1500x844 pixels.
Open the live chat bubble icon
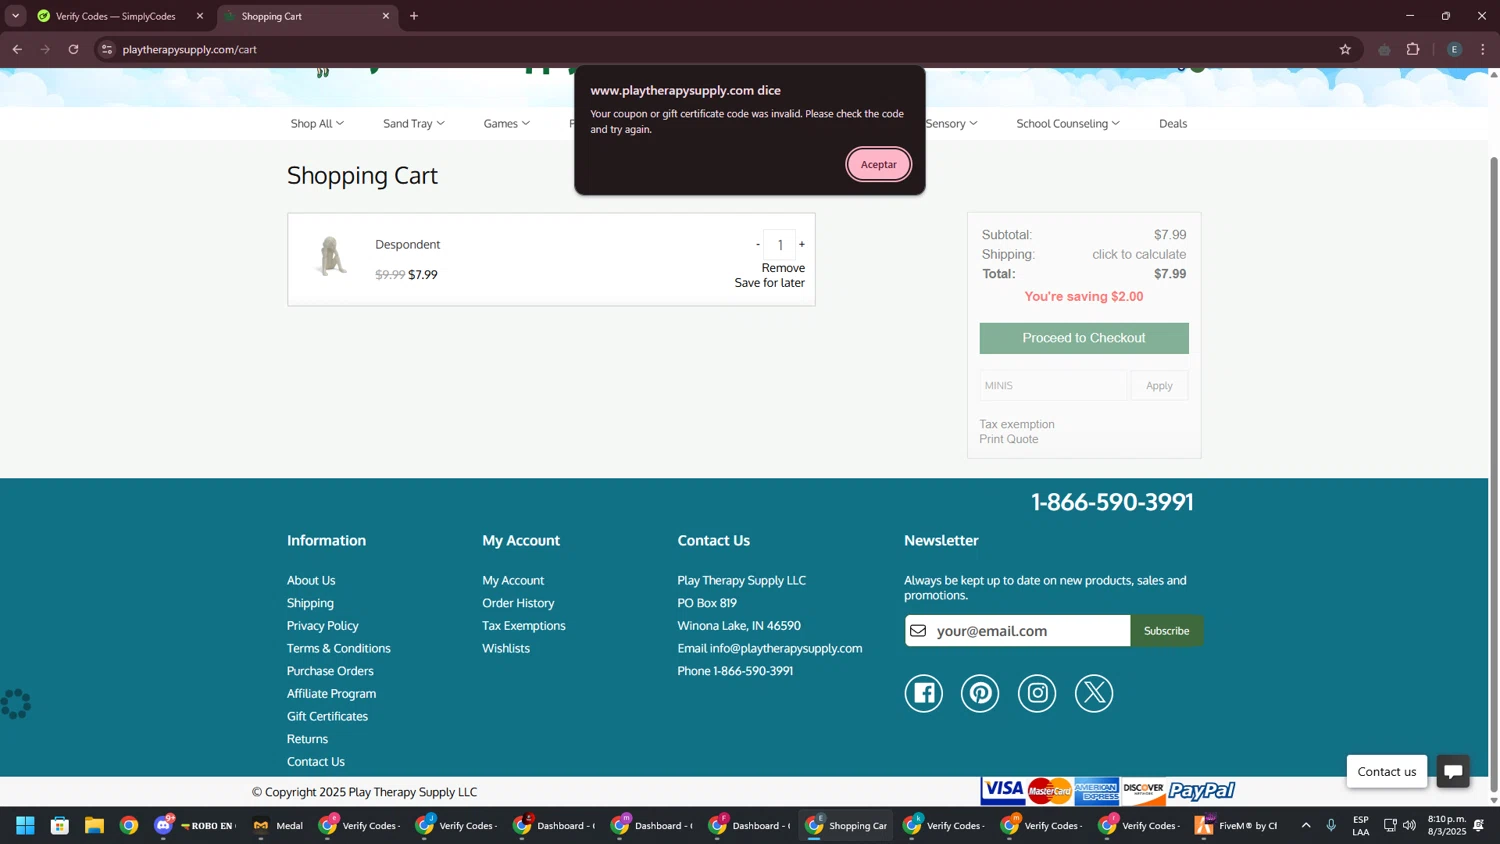coord(1453,771)
